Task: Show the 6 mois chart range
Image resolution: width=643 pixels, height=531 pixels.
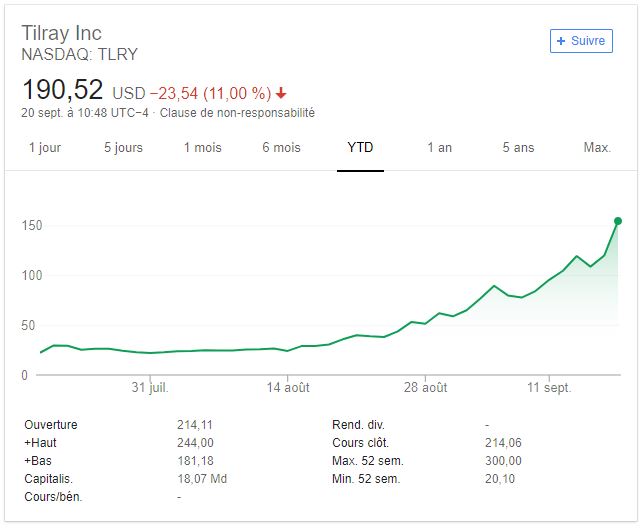Action: pos(281,147)
